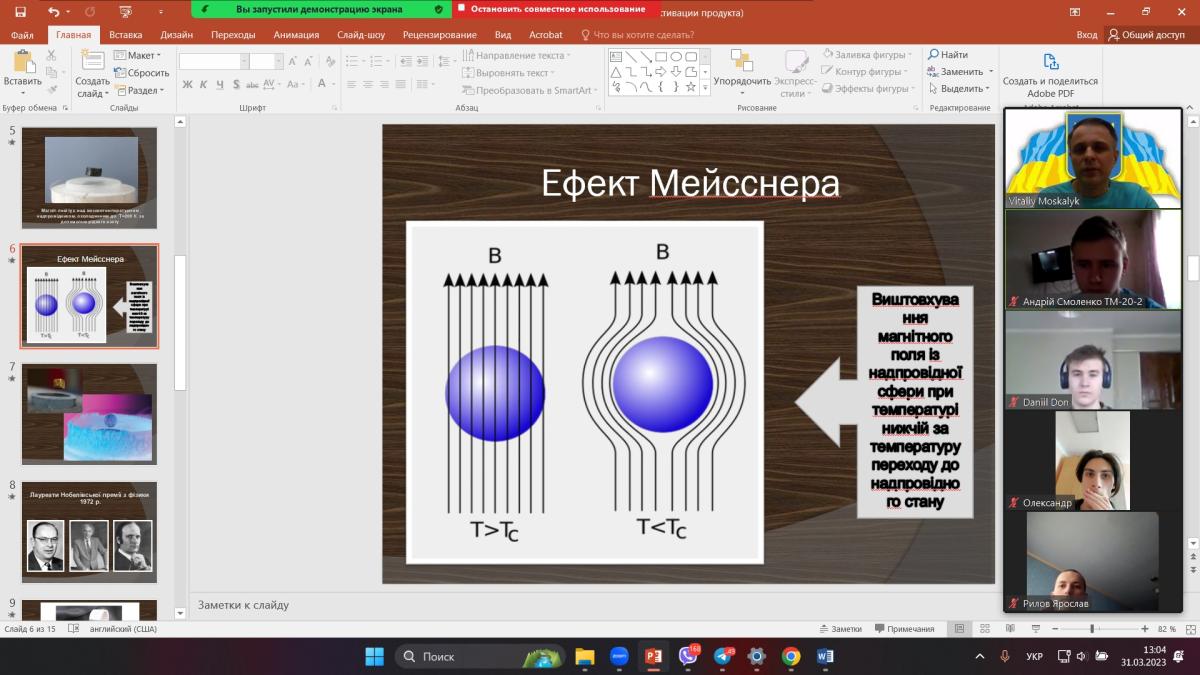This screenshot has height=675, width=1200.
Task: Switch to the Дизайн tab
Action: pyautogui.click(x=176, y=34)
